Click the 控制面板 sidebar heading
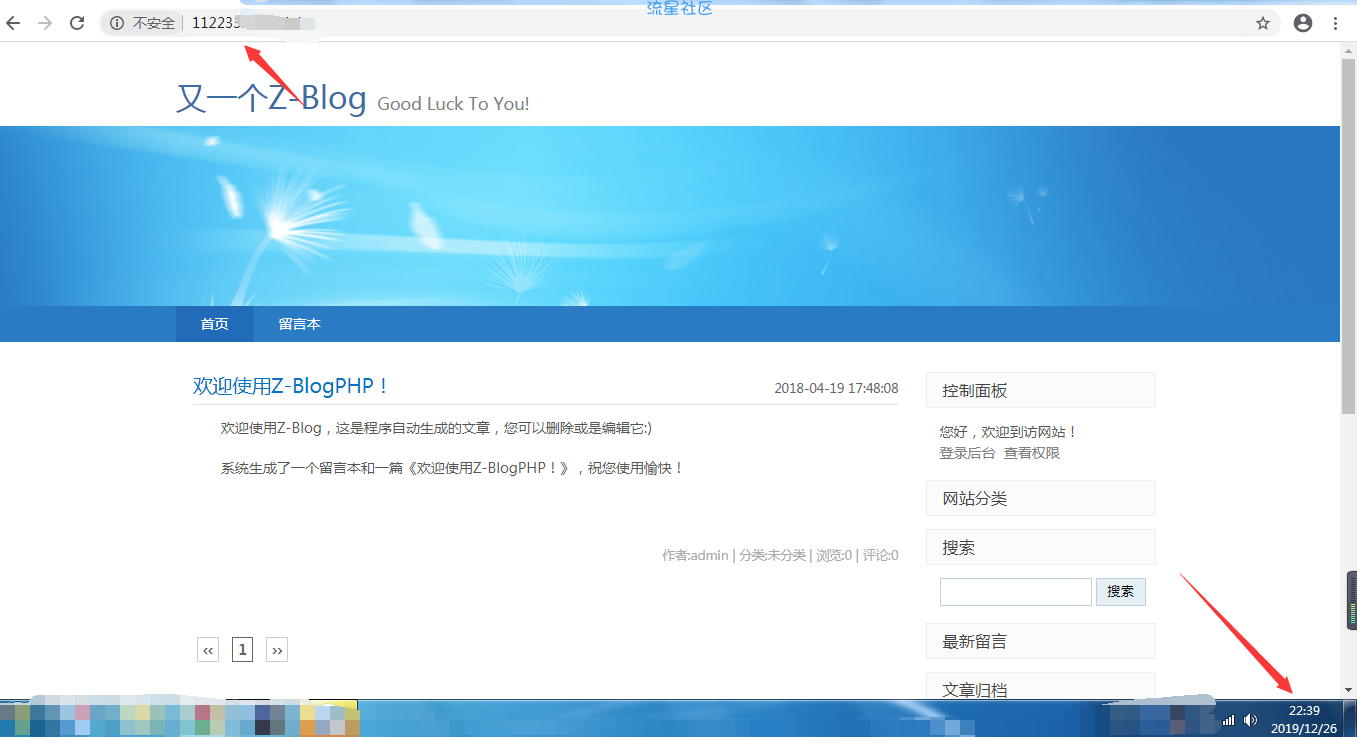1357x737 pixels. pos(1041,390)
